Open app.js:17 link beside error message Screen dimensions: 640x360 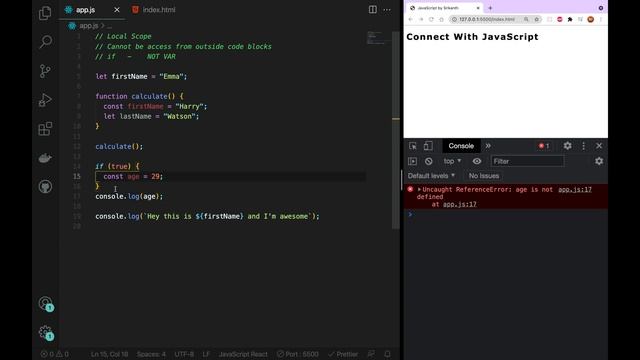[575, 189]
